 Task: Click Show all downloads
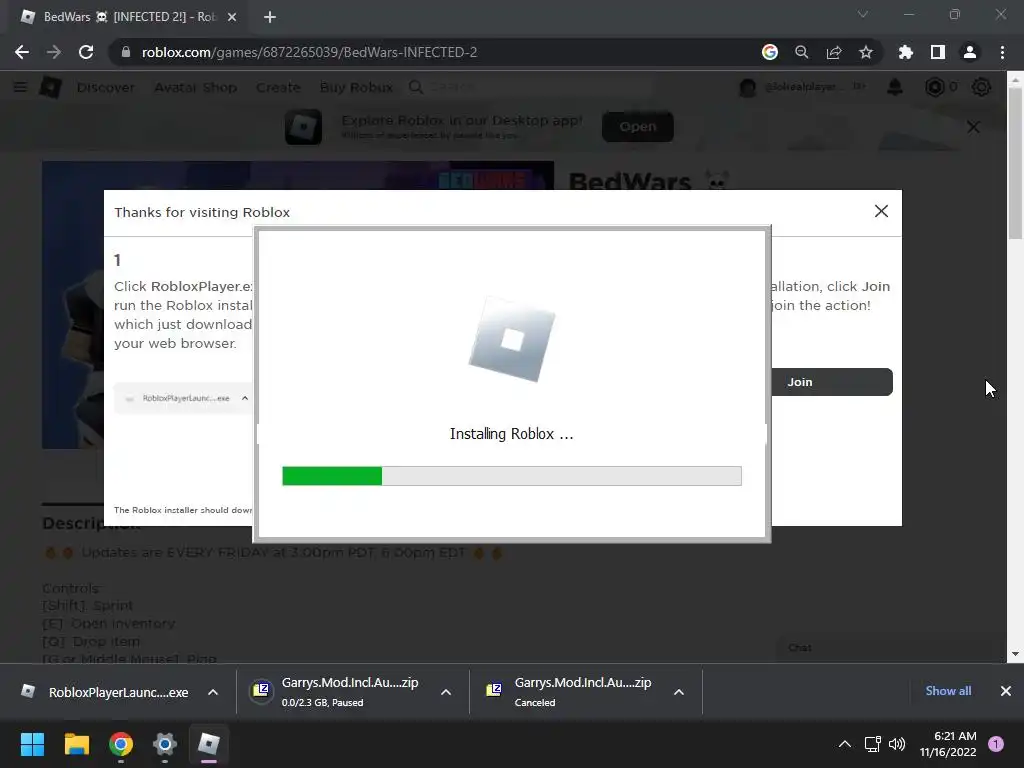pyautogui.click(x=948, y=691)
